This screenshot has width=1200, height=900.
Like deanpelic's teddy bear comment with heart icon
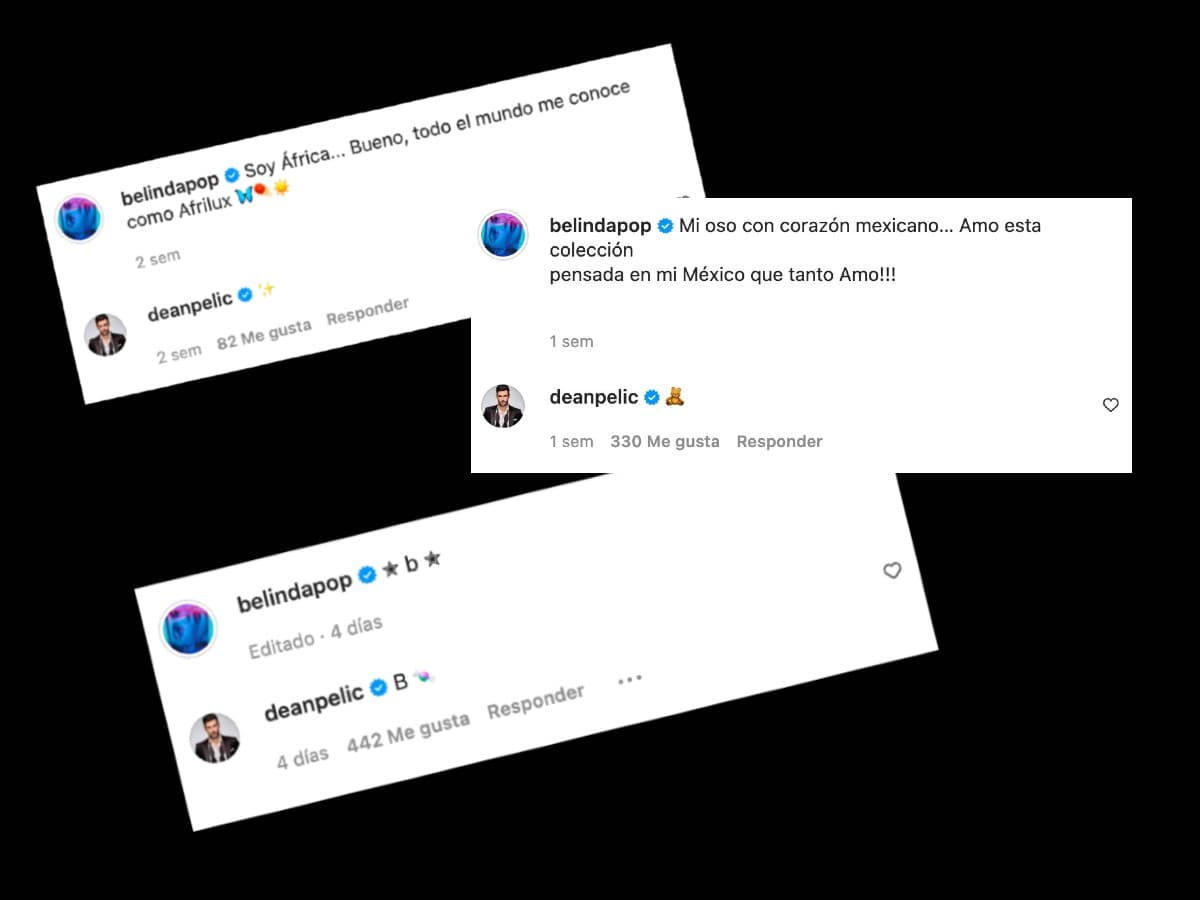[x=1110, y=405]
